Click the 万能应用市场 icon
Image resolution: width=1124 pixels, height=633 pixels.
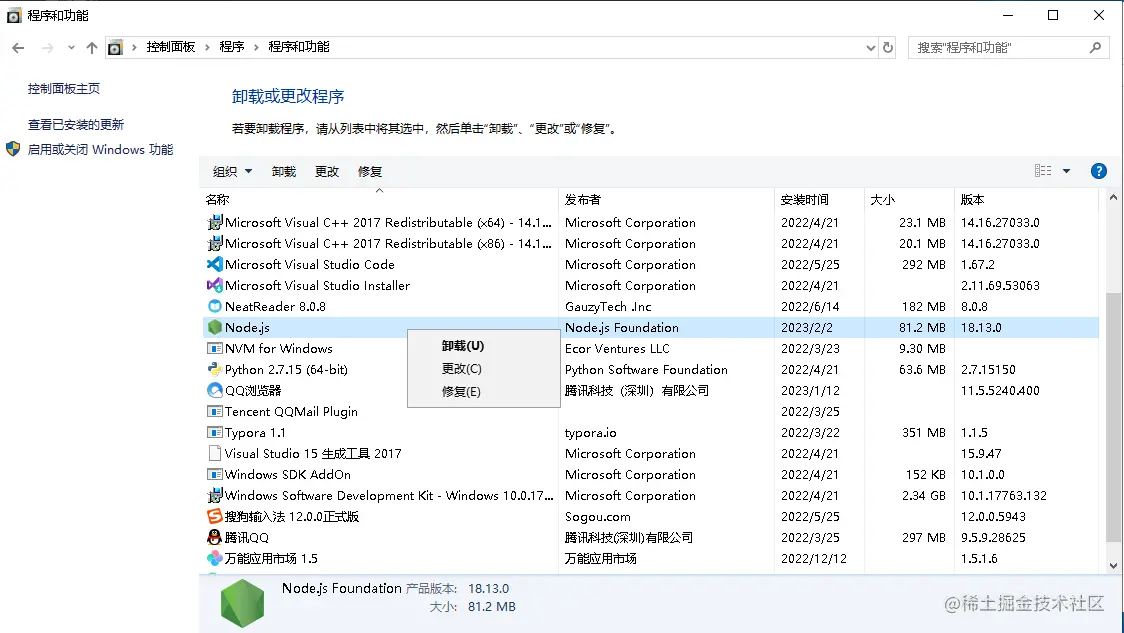click(214, 558)
